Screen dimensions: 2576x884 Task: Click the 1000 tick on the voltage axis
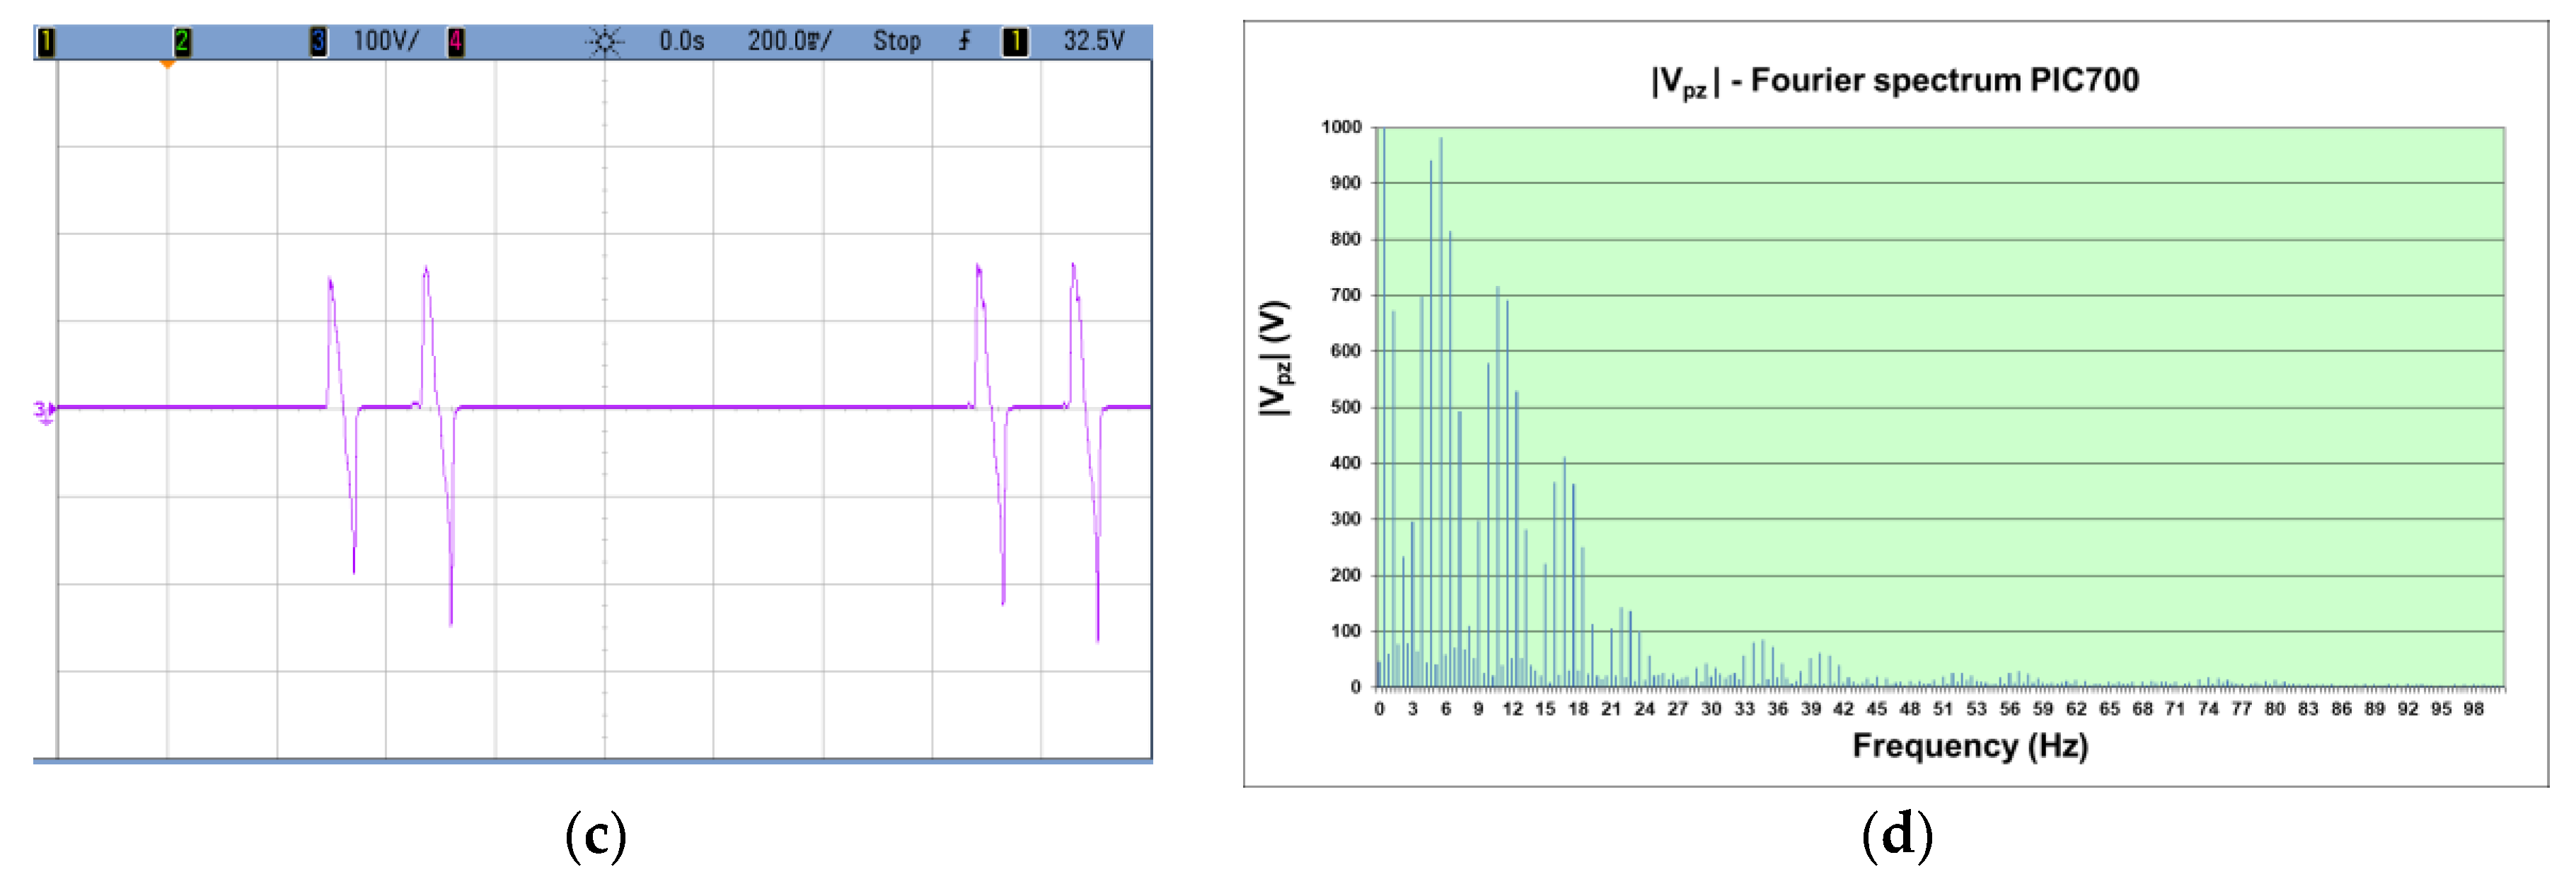[x=1341, y=127]
